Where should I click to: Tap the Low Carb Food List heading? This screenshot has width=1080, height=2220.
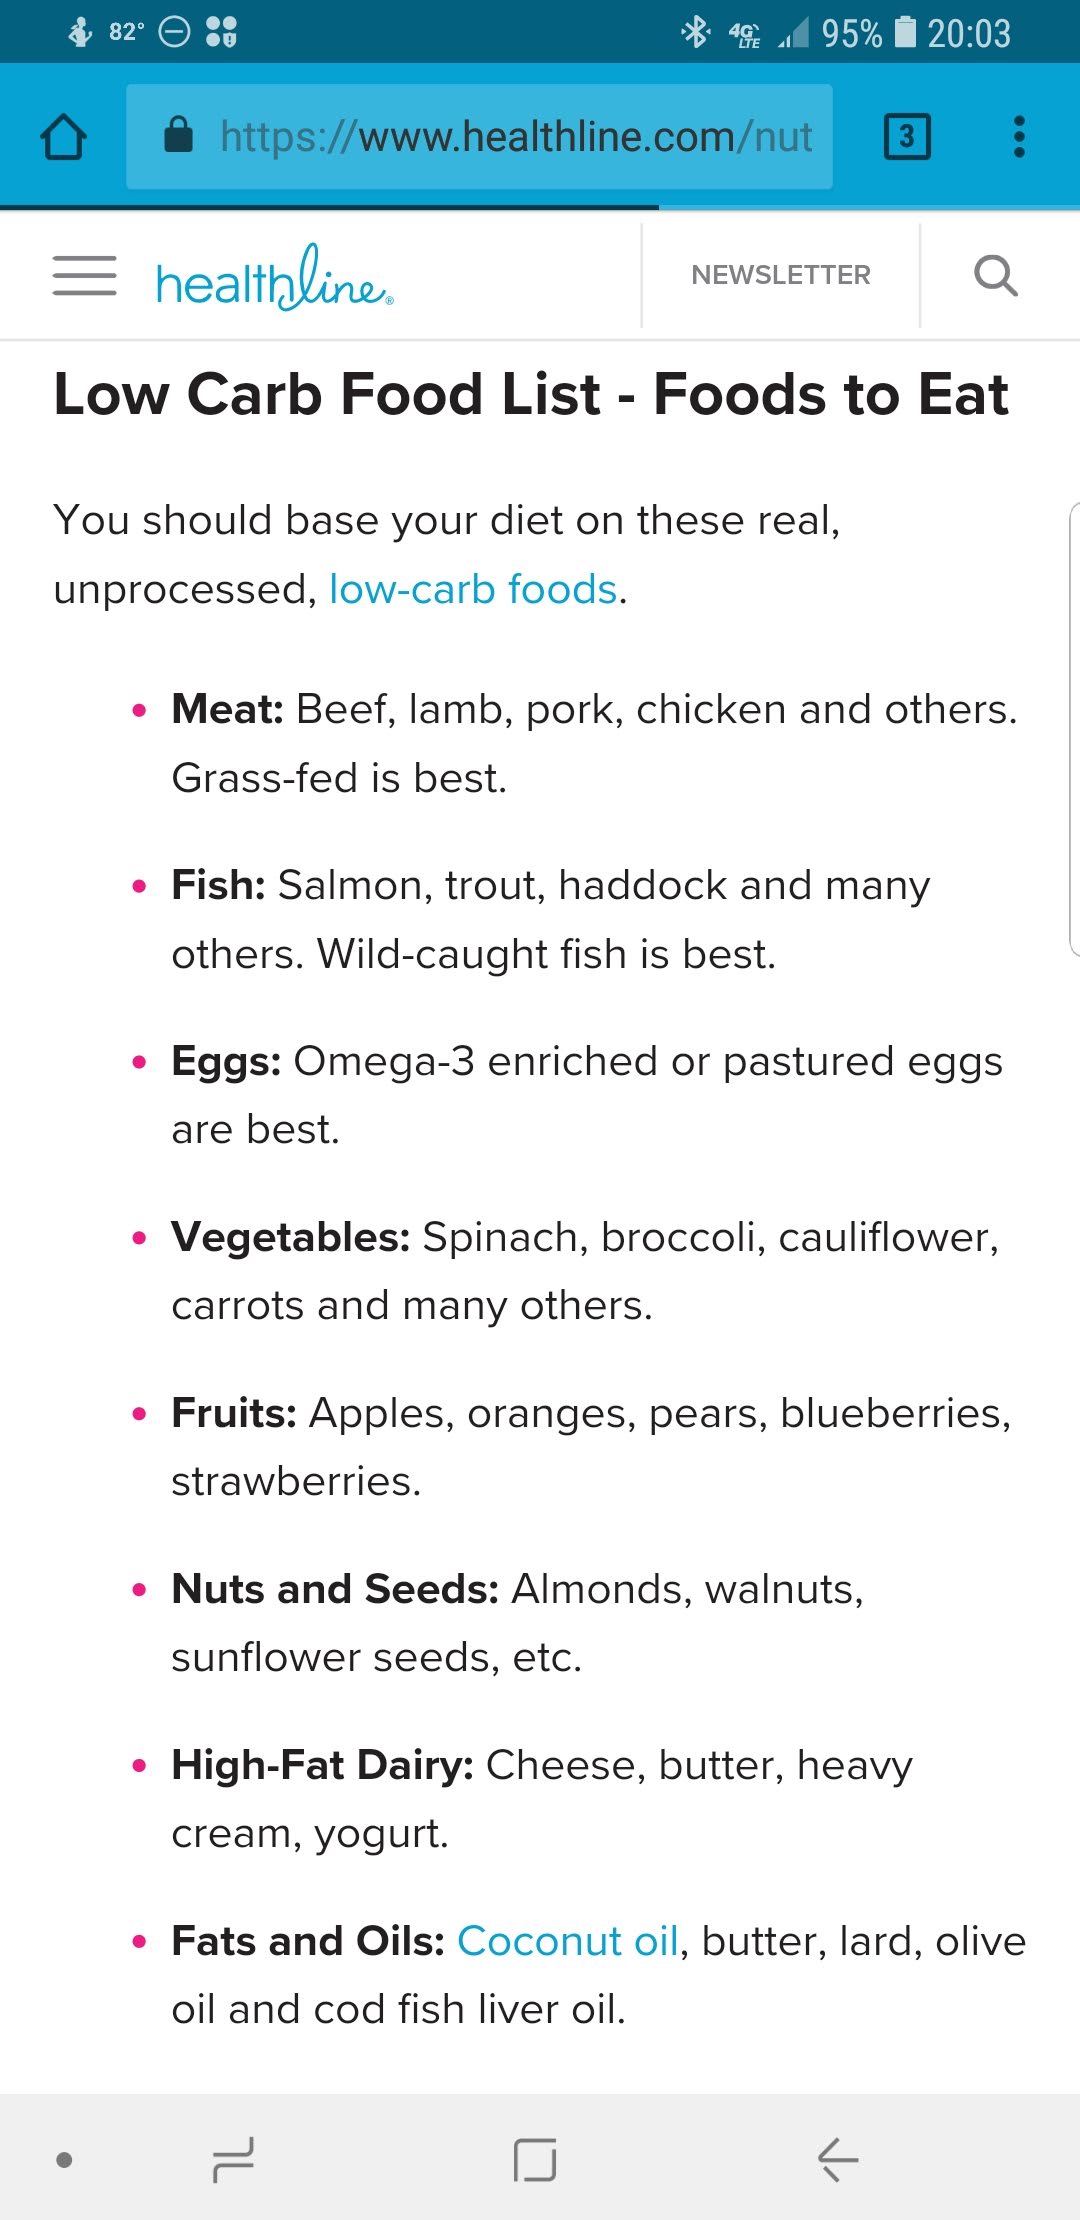click(531, 394)
